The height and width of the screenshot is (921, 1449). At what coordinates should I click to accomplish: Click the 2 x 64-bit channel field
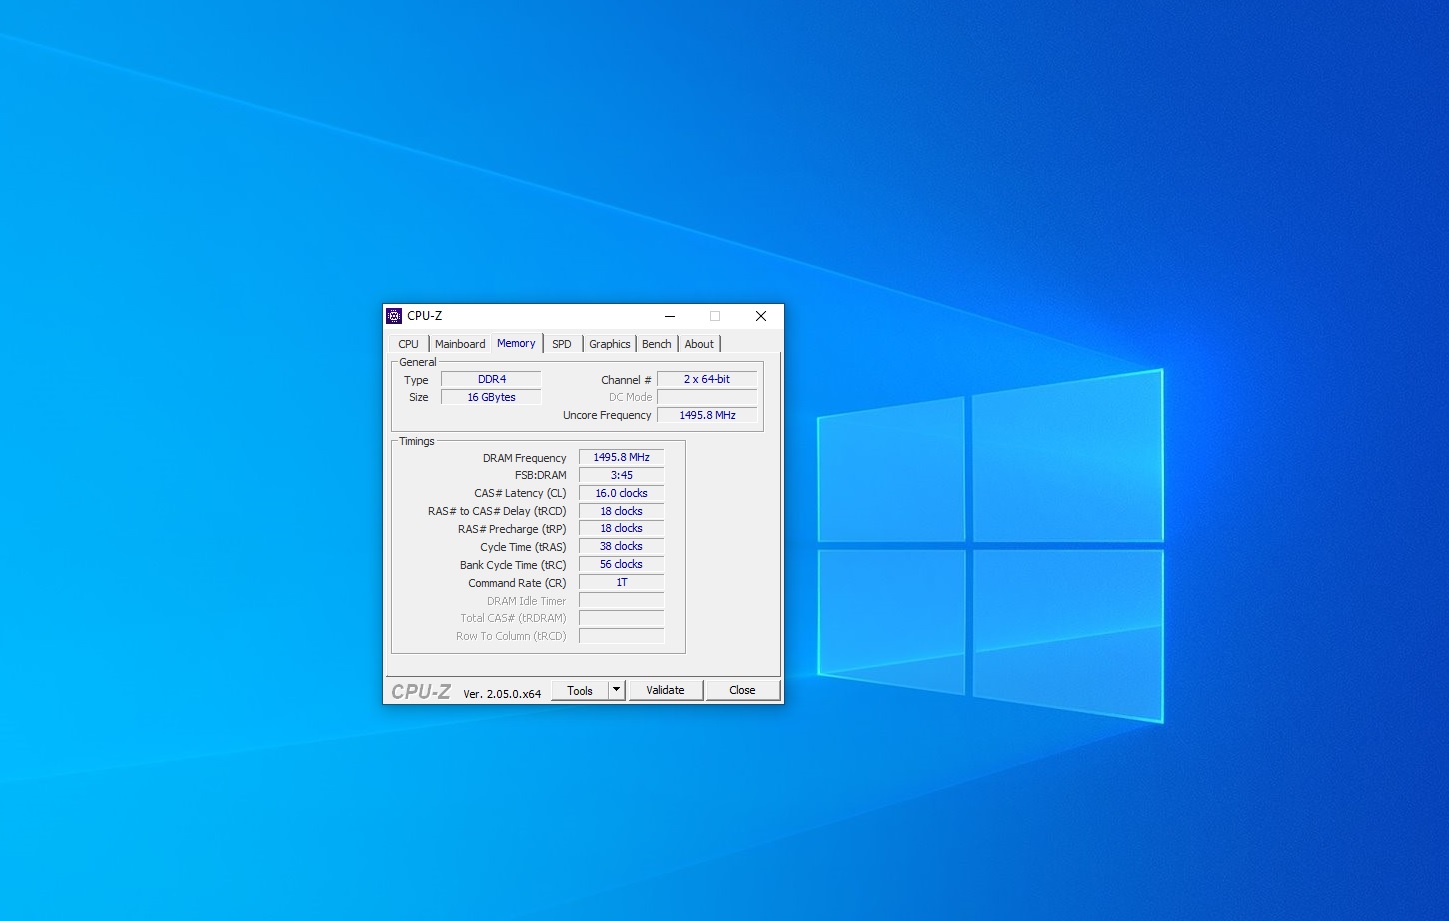706,380
